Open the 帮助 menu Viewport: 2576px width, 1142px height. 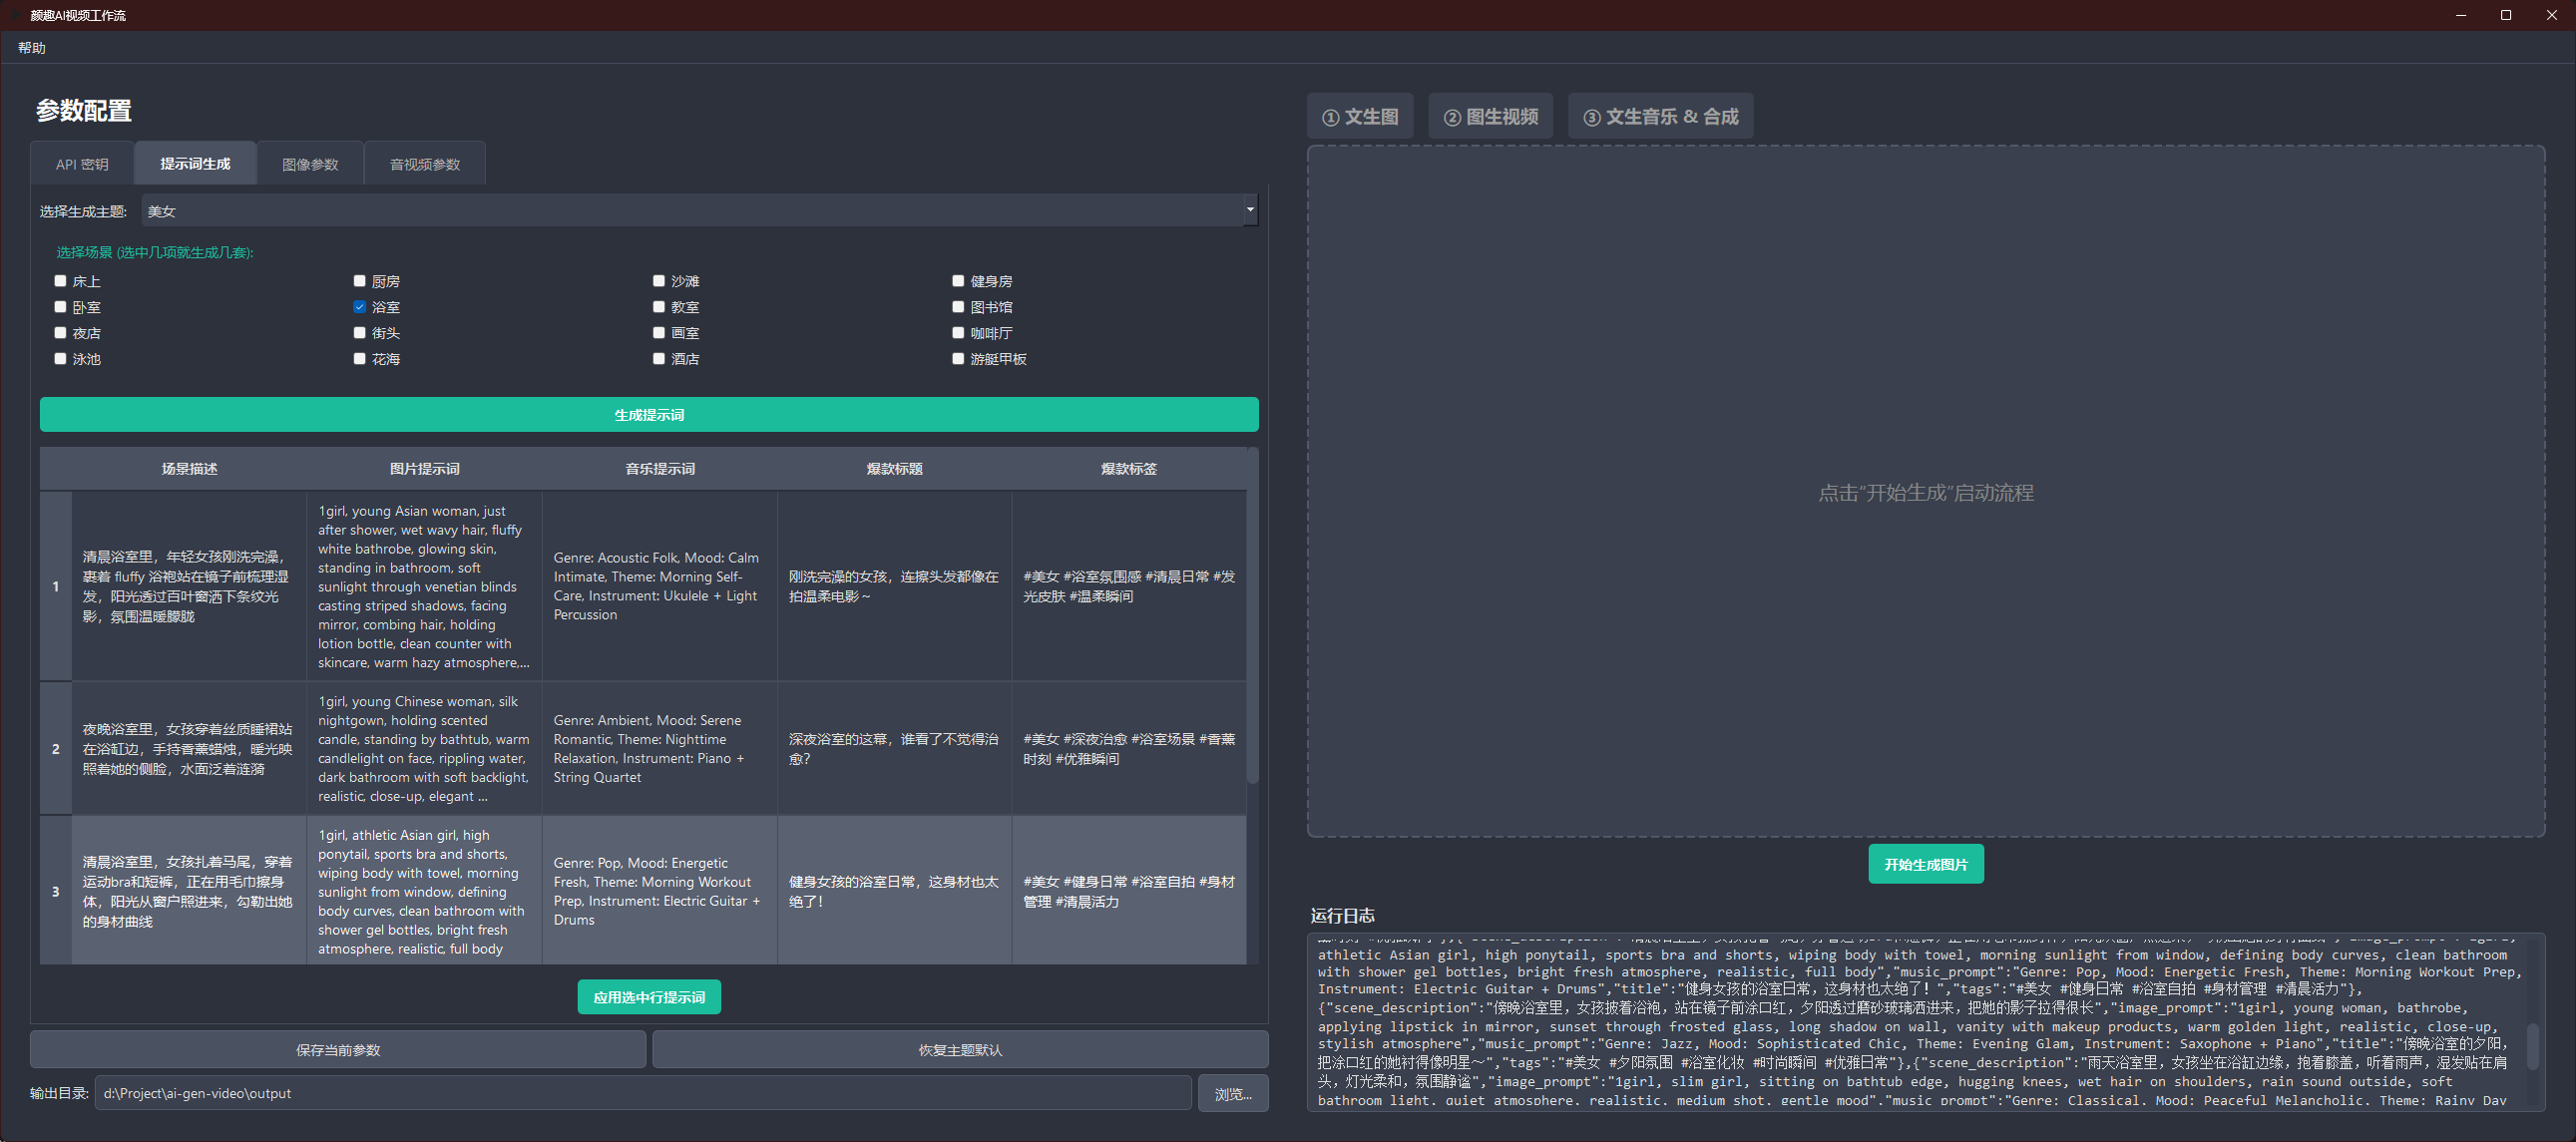click(x=32, y=48)
